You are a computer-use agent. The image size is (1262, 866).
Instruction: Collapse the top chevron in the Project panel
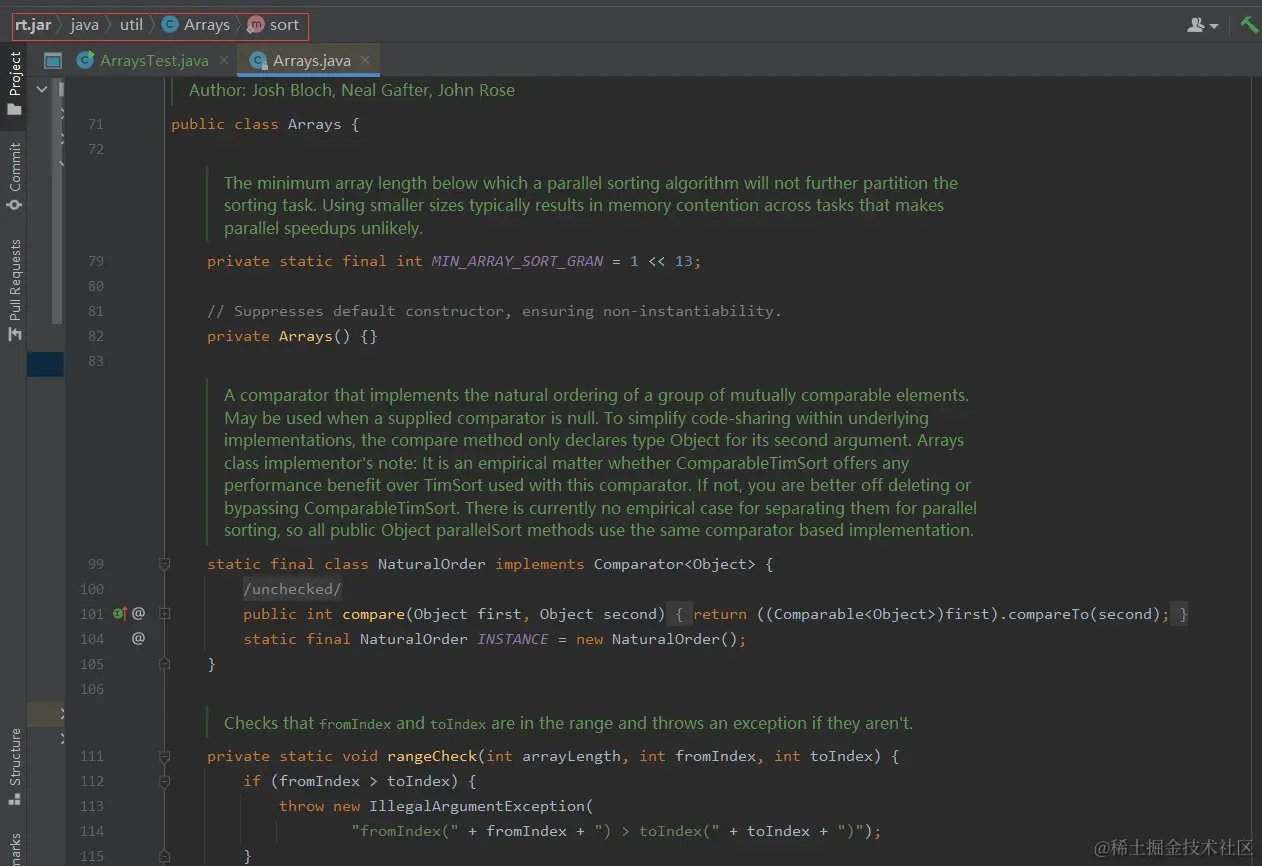[42, 89]
